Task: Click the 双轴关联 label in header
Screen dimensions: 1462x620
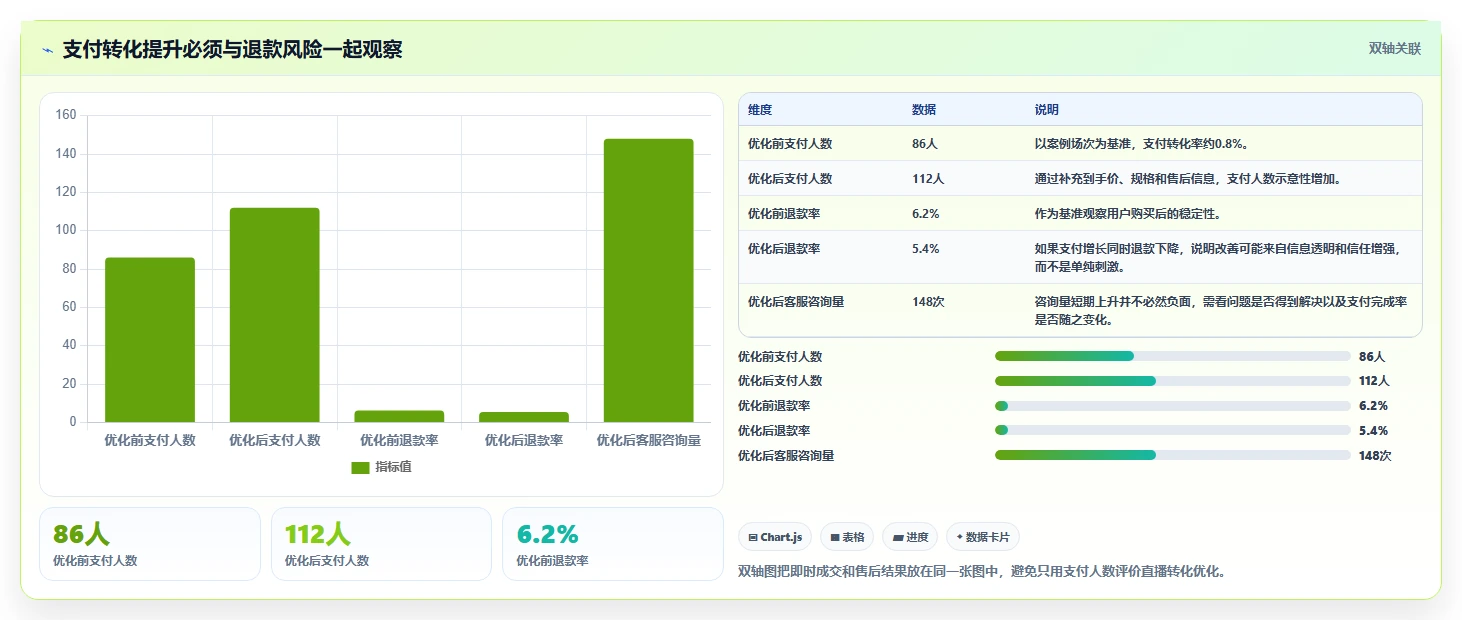Action: (1395, 49)
